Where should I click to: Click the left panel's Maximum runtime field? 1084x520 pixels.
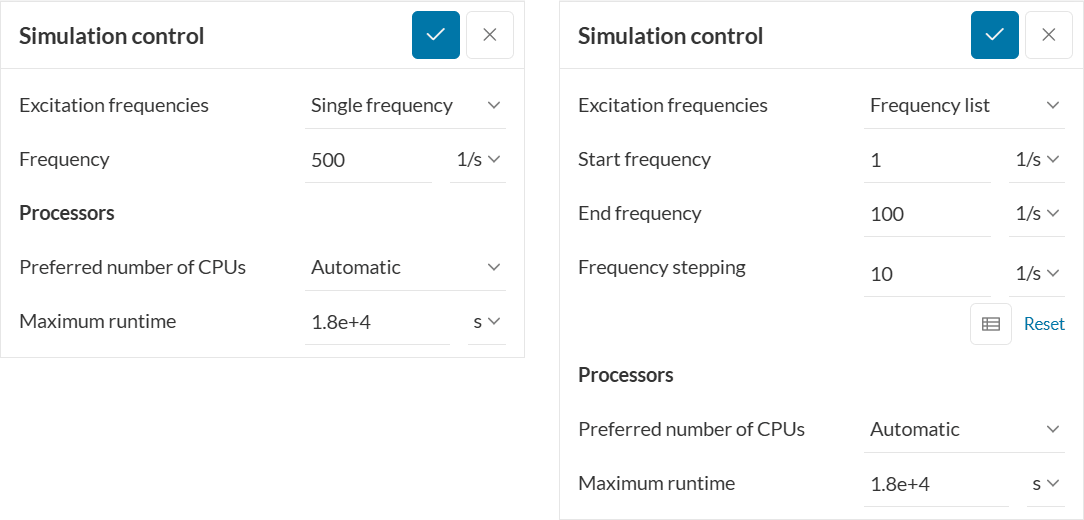point(377,321)
